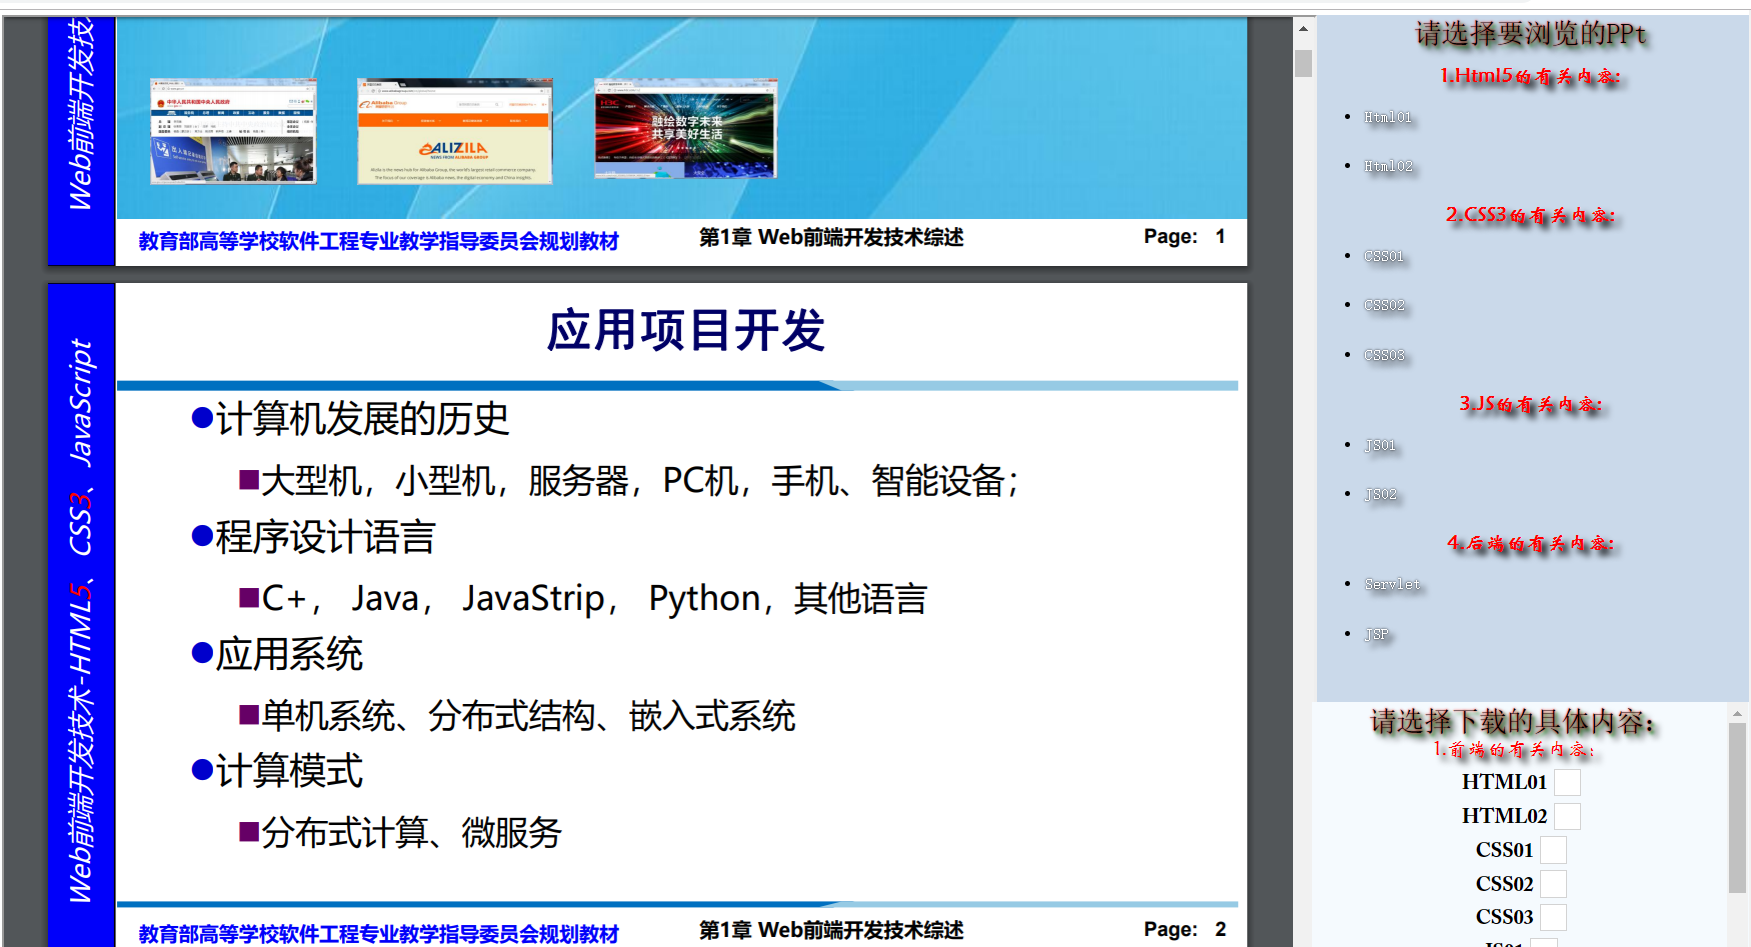
Task: Click Page: 1 footer text
Action: (x=1185, y=237)
